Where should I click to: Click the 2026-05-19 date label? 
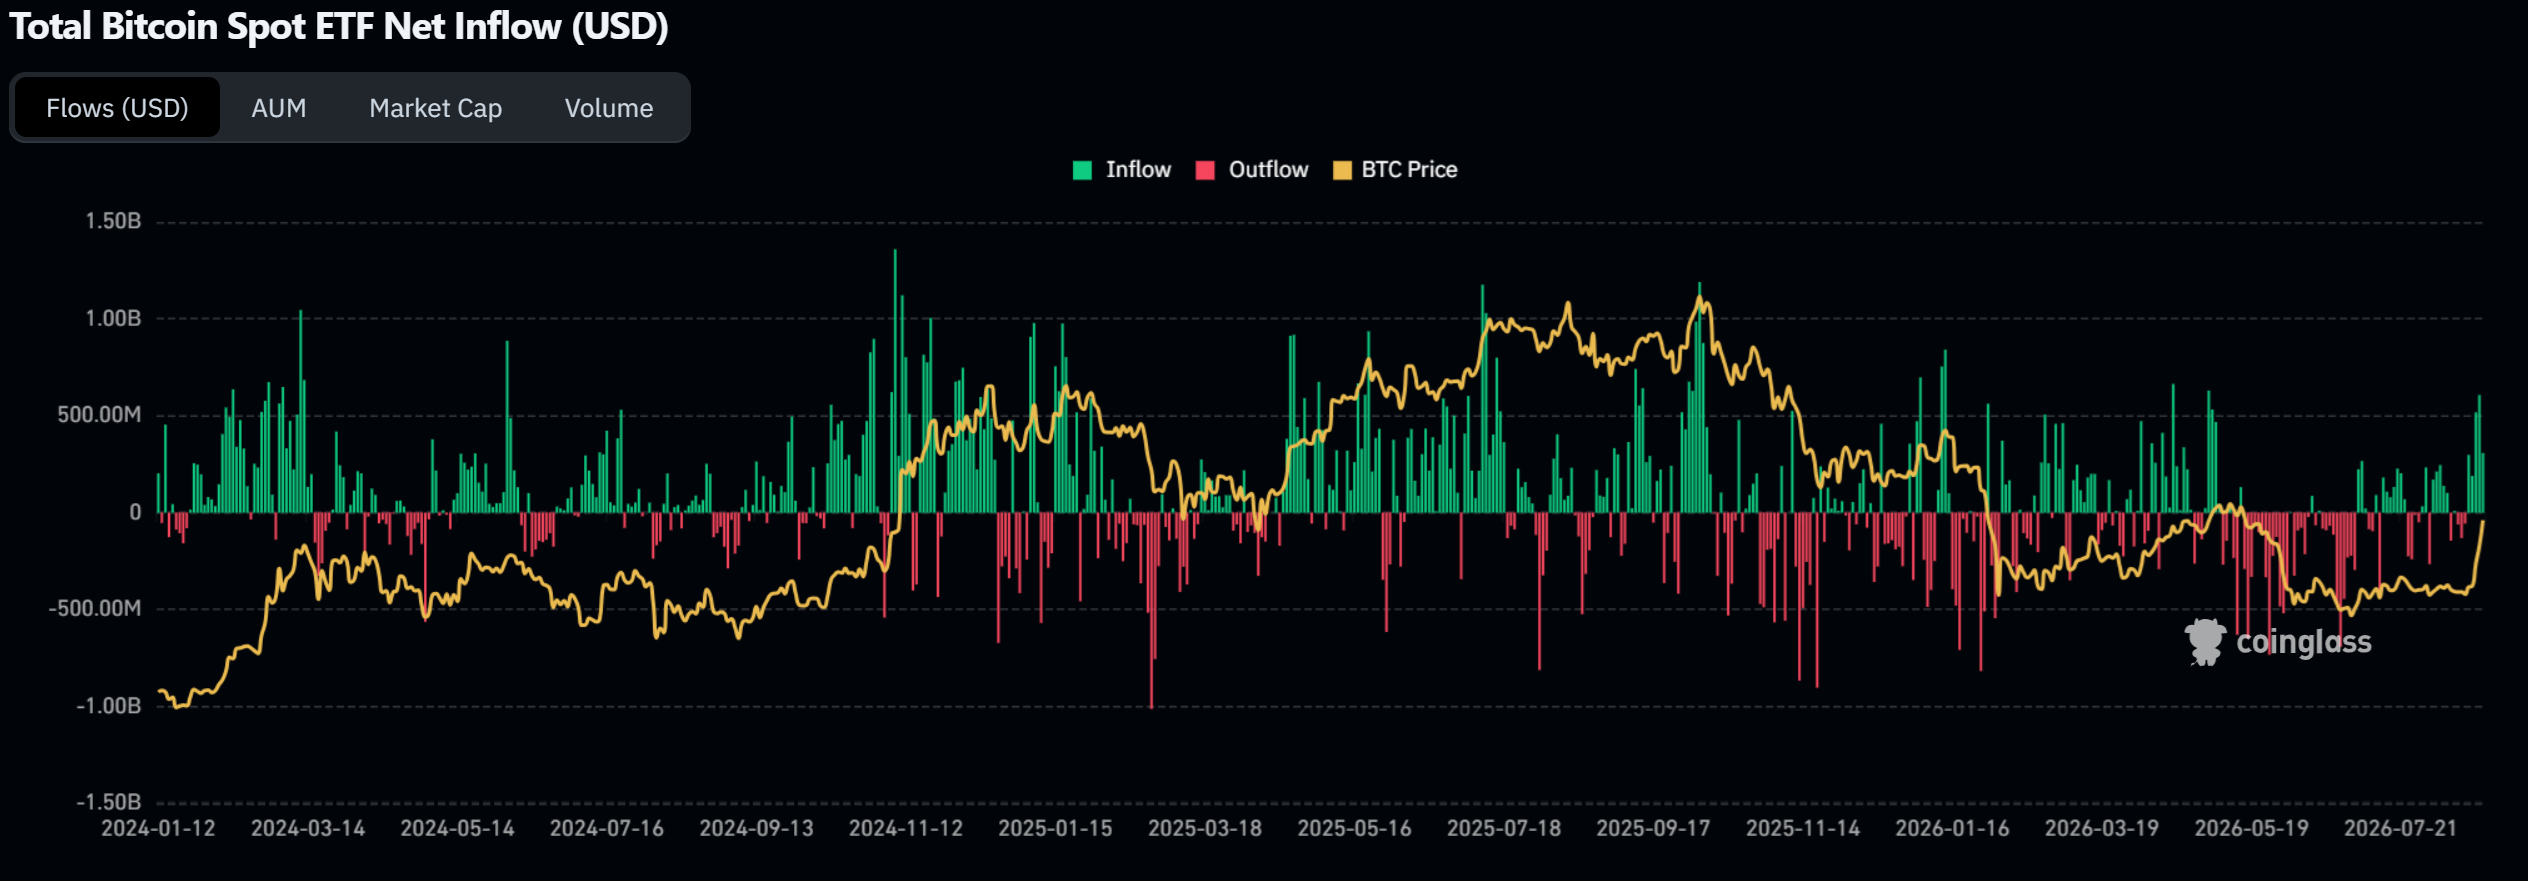tap(2251, 829)
